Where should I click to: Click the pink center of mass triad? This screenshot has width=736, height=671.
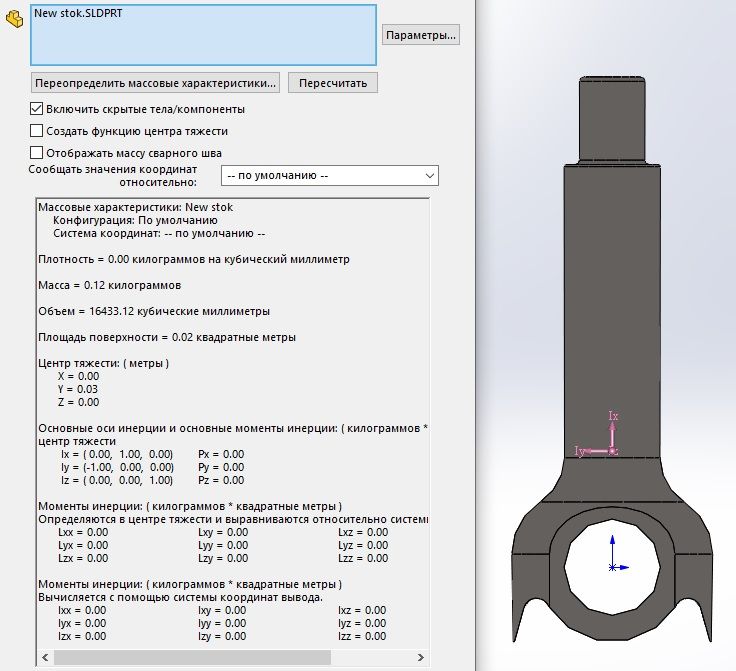(612, 451)
